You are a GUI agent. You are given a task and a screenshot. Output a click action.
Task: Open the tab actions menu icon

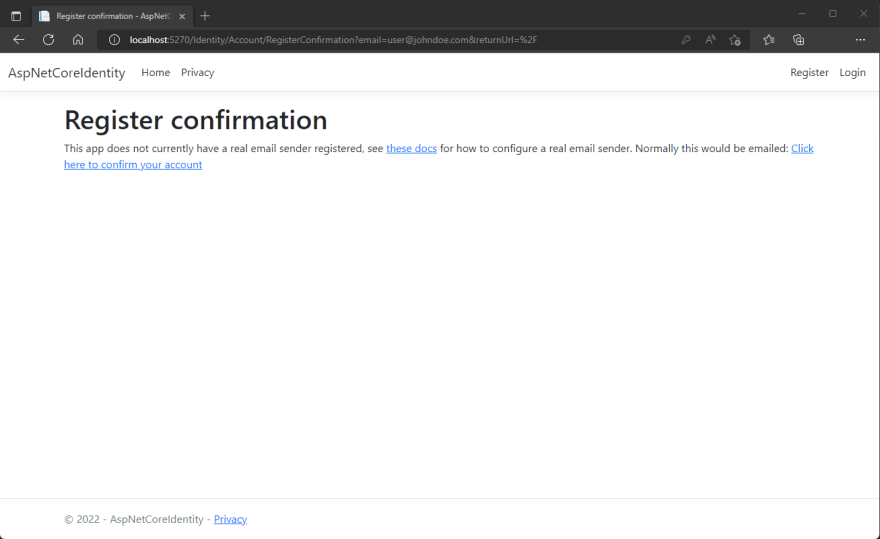coord(16,16)
